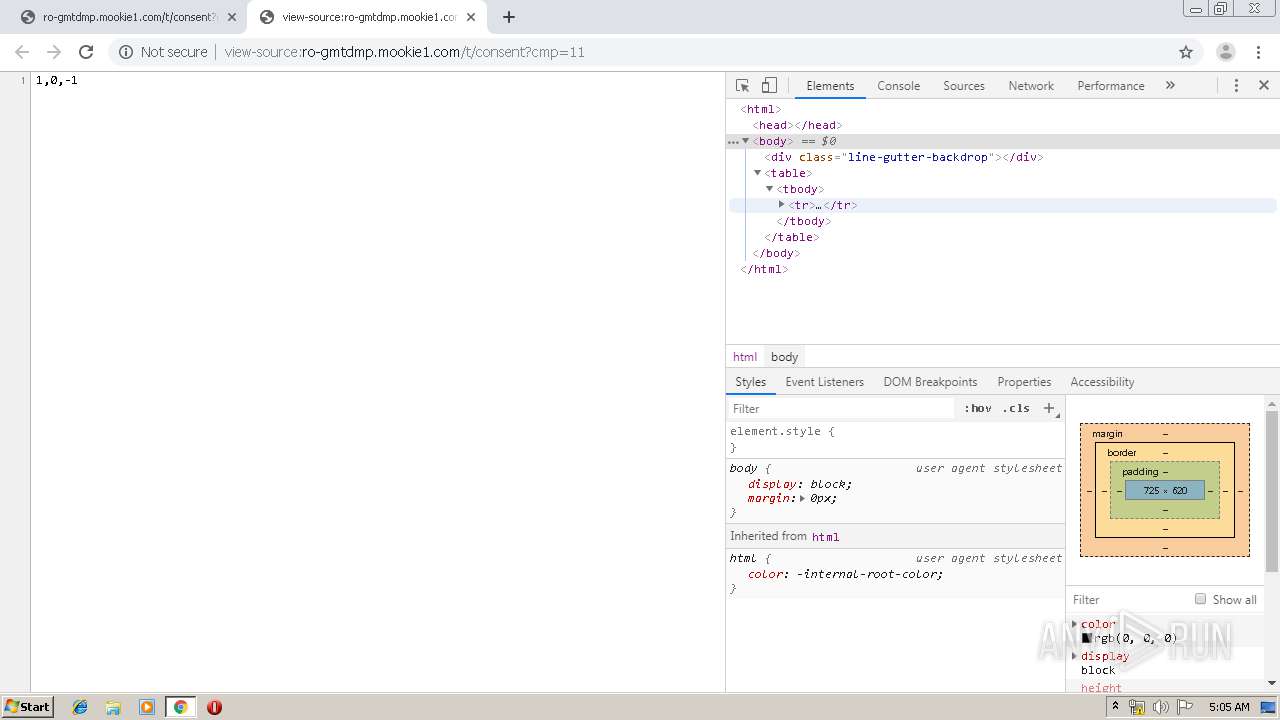The height and width of the screenshot is (720, 1280).
Task: Open media player from taskbar
Action: 146,707
